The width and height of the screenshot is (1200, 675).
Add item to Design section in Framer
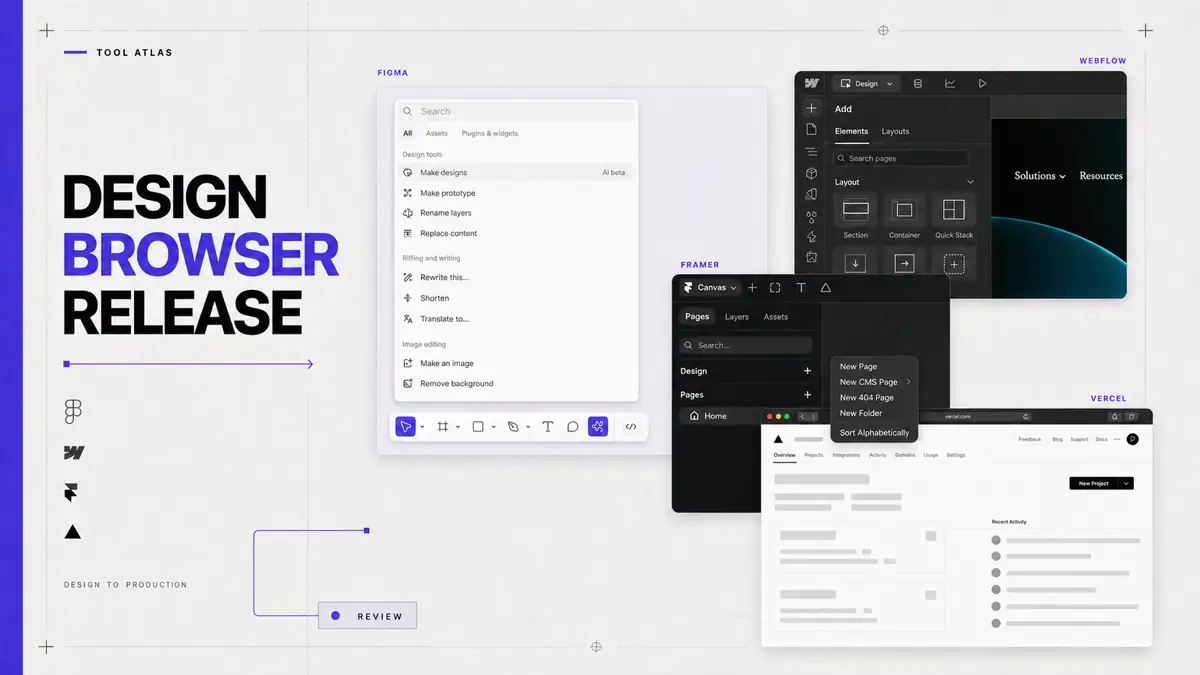click(x=808, y=371)
